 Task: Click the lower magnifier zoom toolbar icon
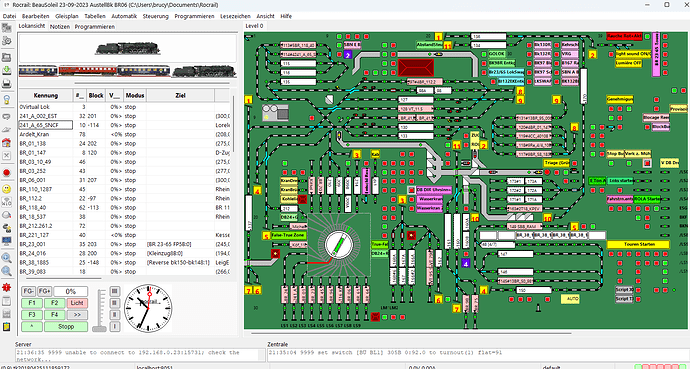[x=7, y=270]
